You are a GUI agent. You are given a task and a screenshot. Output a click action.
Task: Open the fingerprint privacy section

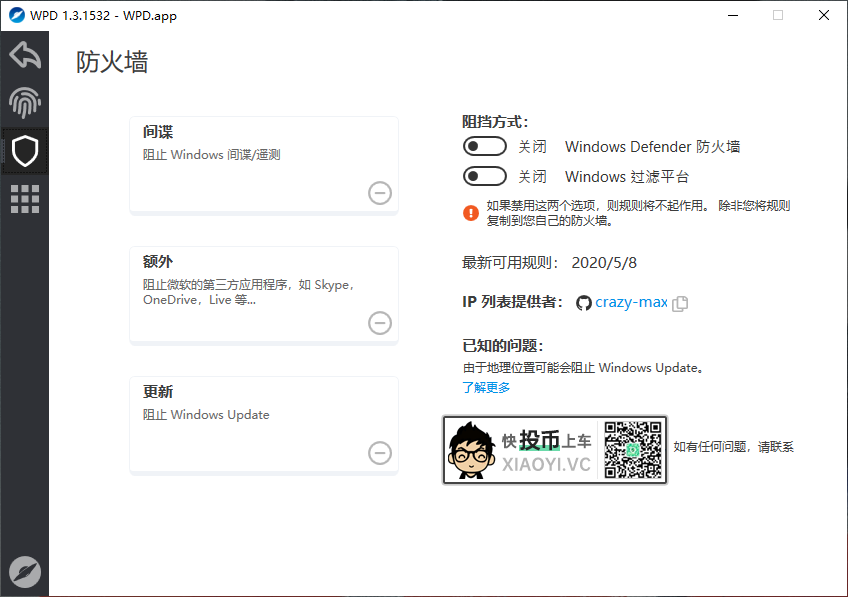pyautogui.click(x=24, y=103)
